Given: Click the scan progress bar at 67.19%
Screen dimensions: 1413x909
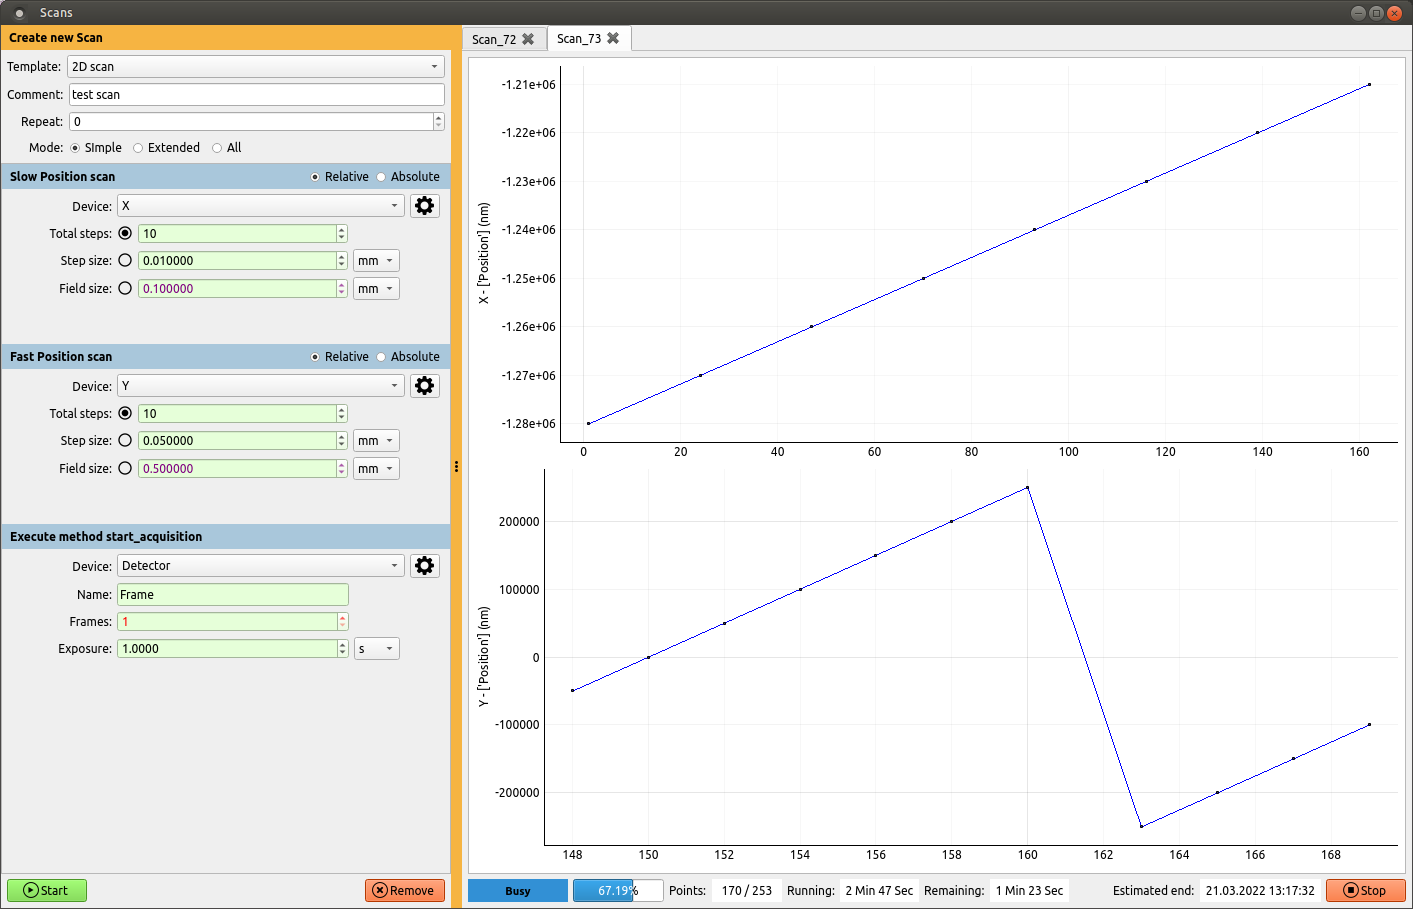Looking at the screenshot, I should click(617, 890).
